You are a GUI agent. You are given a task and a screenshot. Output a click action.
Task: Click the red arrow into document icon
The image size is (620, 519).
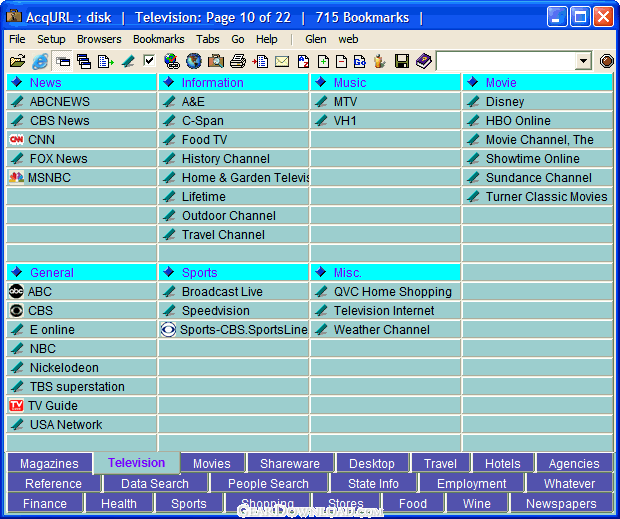pos(260,61)
